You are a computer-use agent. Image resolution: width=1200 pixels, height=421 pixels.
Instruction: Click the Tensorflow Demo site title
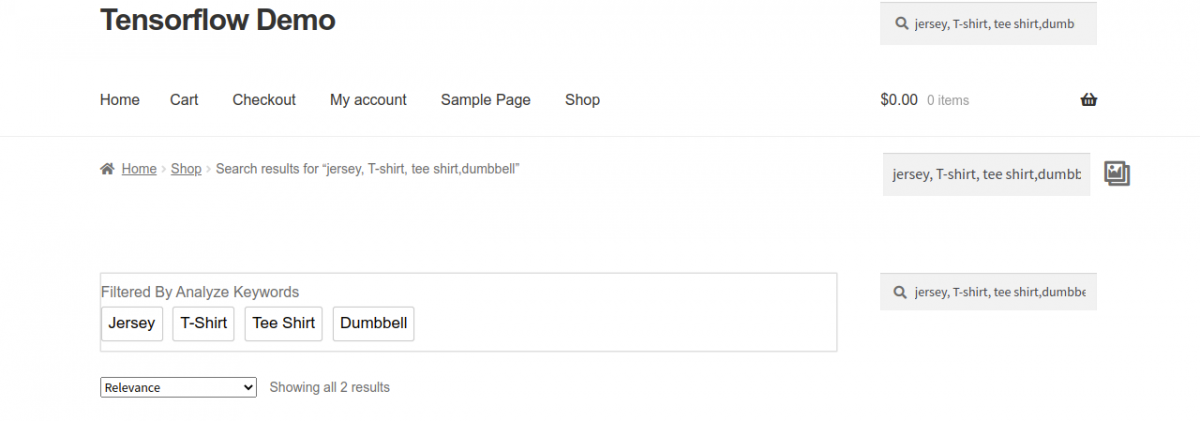click(x=218, y=20)
